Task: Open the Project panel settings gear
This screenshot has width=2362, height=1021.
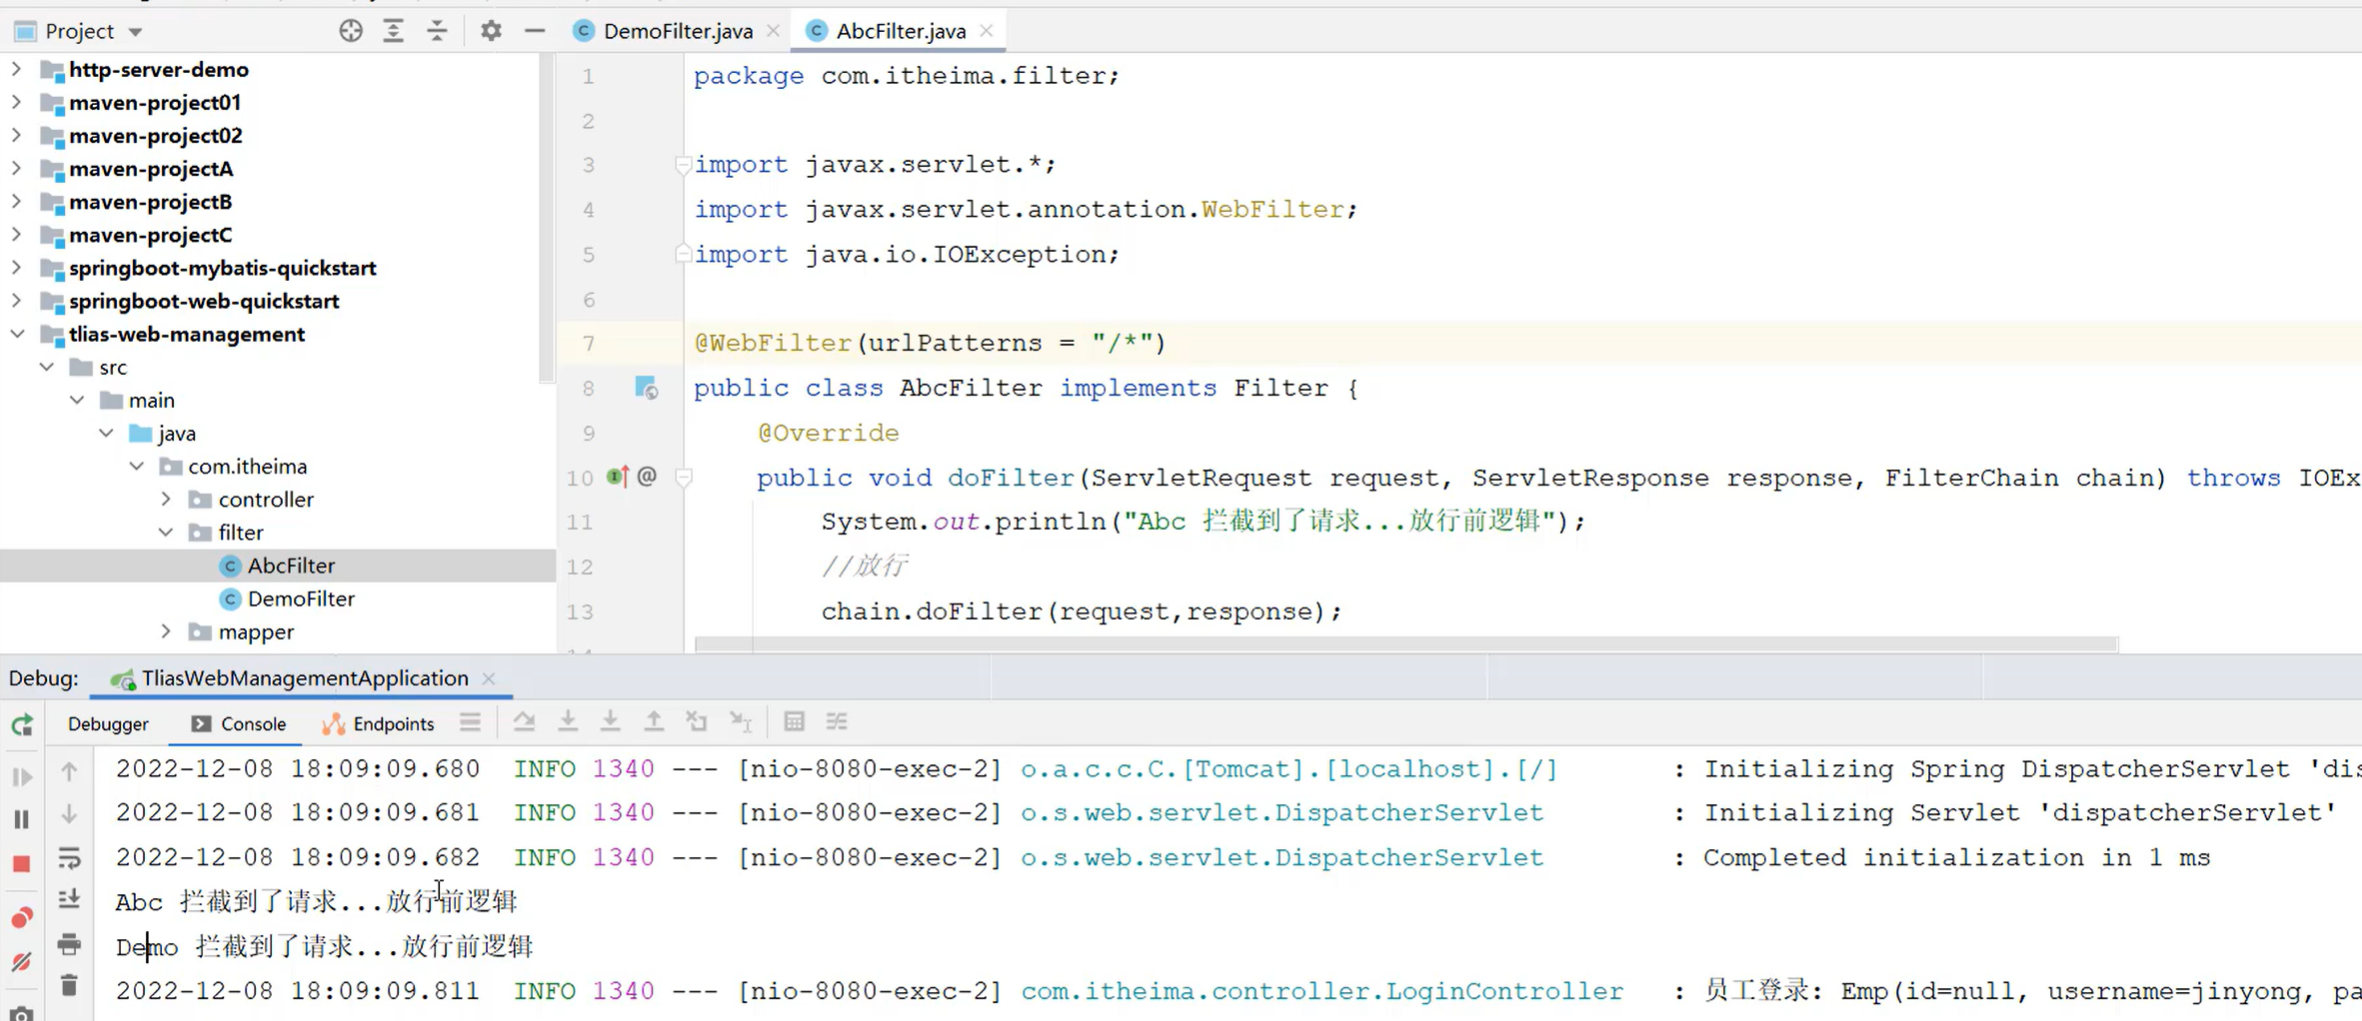Action: point(490,30)
